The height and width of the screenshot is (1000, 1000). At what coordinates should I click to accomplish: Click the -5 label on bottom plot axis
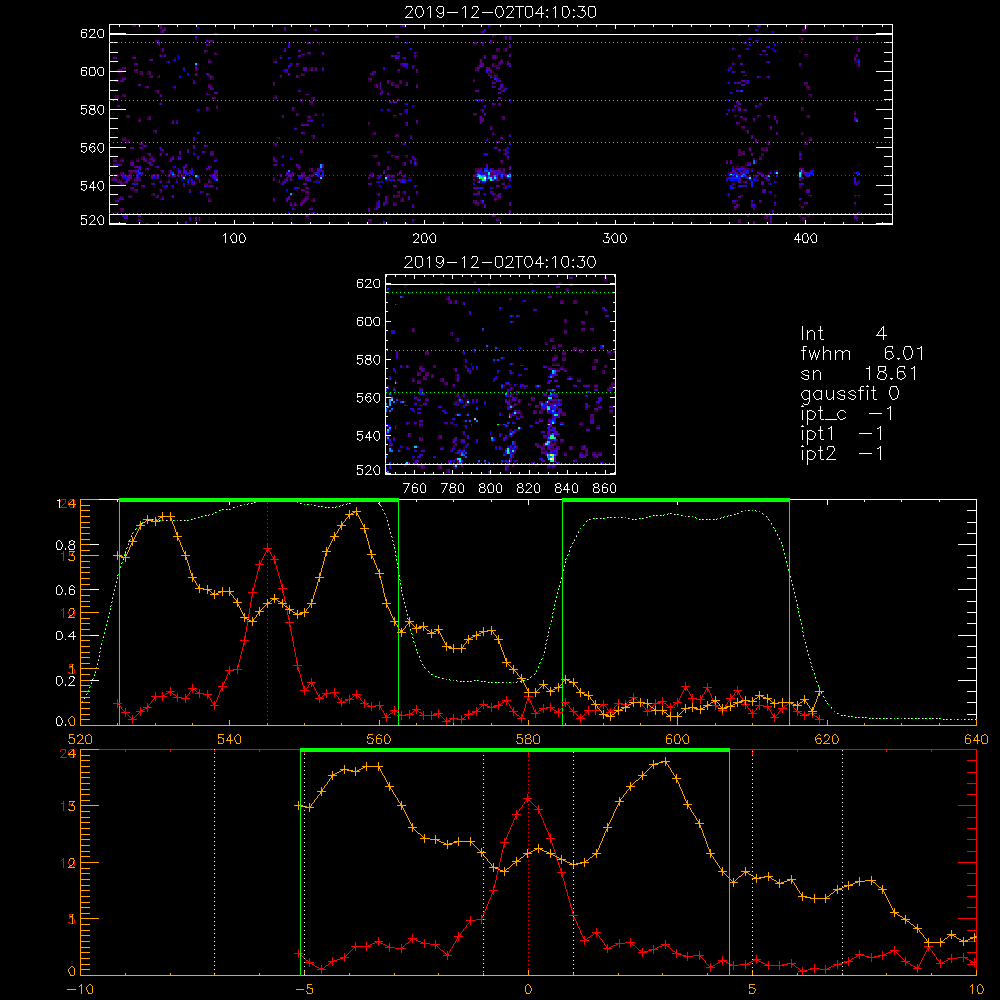click(x=305, y=990)
